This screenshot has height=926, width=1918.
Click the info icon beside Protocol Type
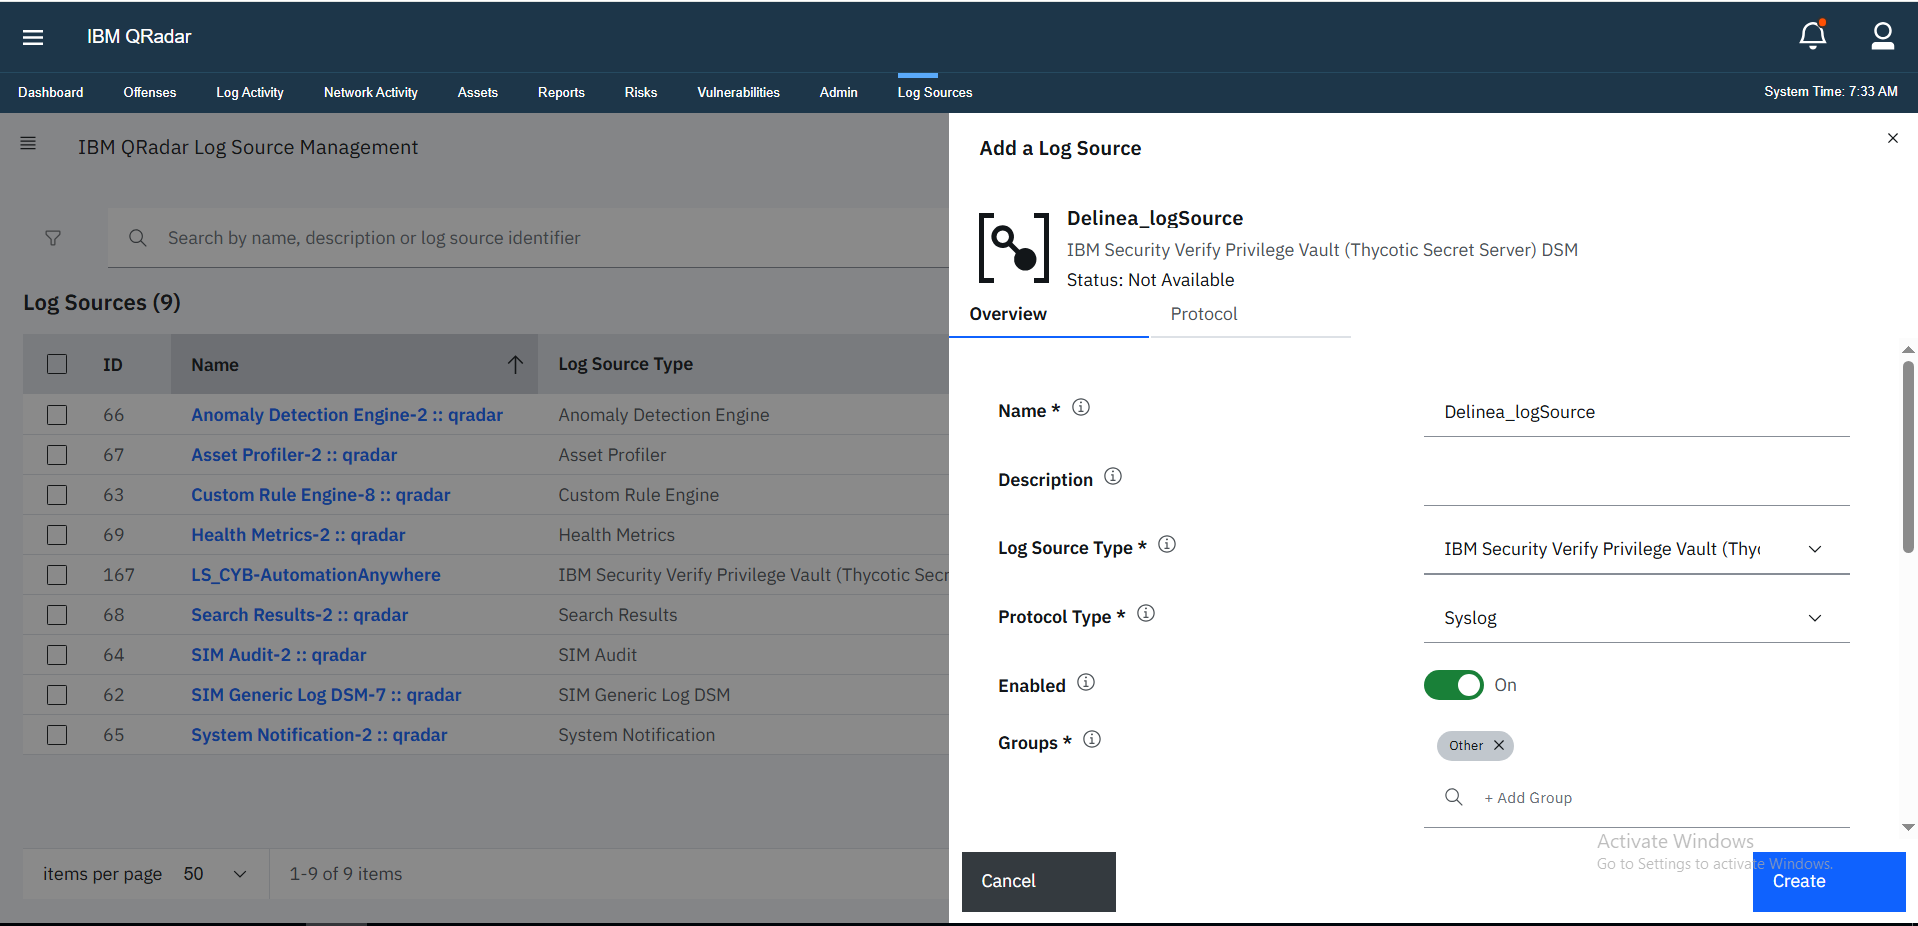coord(1146,614)
